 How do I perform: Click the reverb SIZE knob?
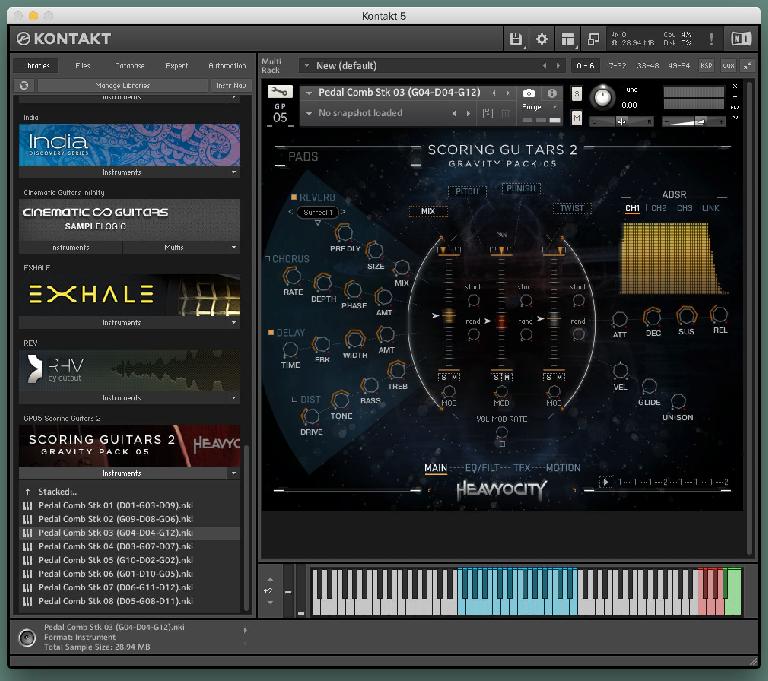(x=375, y=250)
